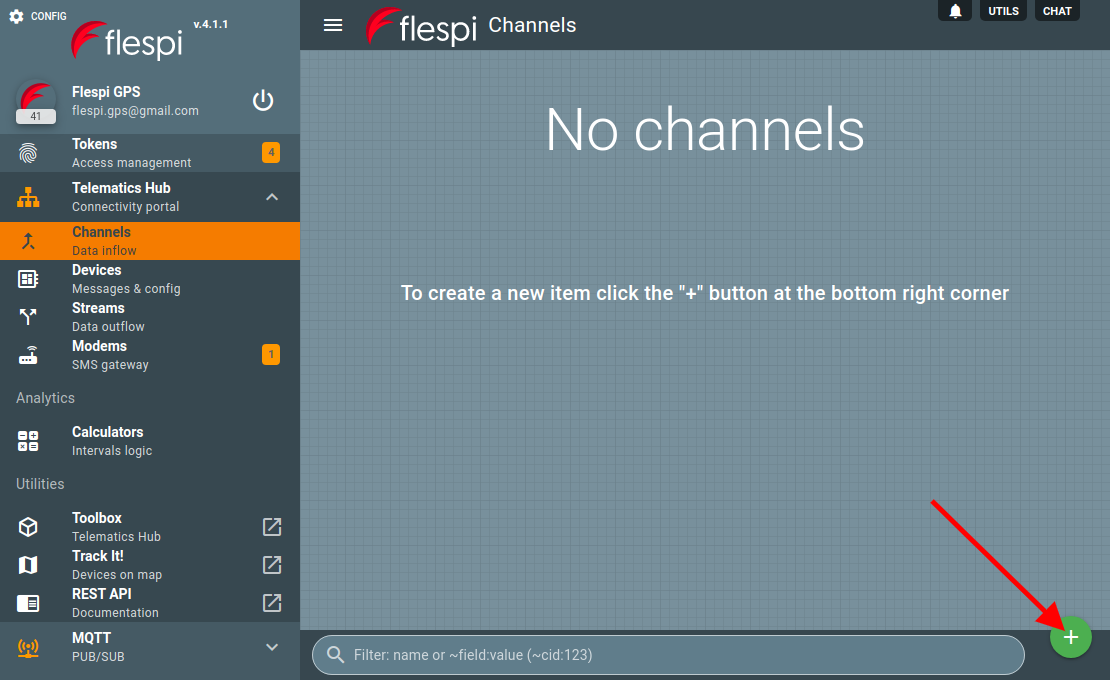Select Streams data outflow item

pos(98,317)
